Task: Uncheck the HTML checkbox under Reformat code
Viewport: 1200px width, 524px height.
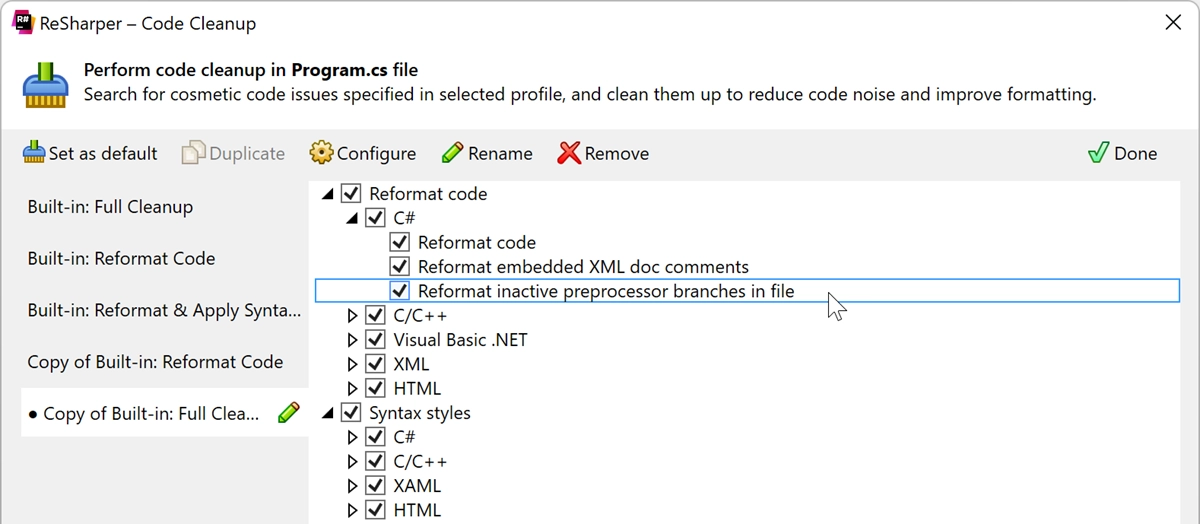Action: coord(375,388)
